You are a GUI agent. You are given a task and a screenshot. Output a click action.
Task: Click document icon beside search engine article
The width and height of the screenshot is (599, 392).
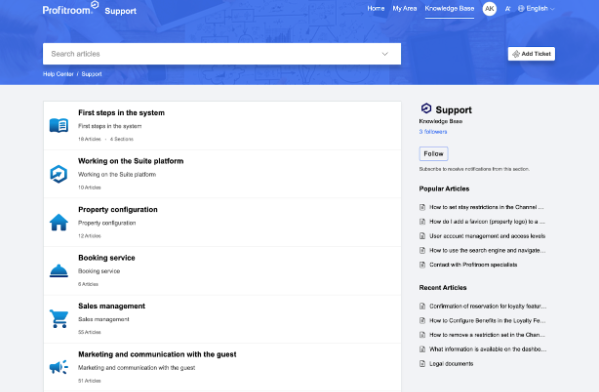click(x=422, y=251)
